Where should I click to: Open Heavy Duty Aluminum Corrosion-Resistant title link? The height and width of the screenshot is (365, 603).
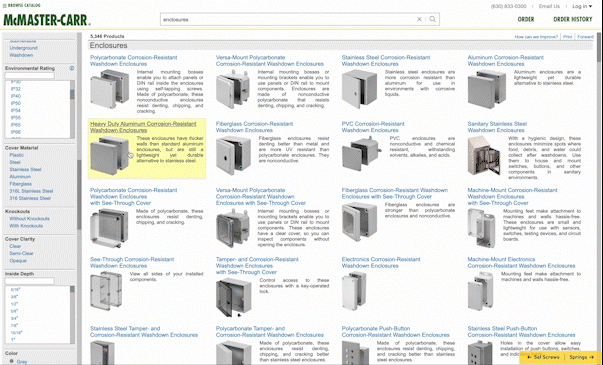143,127
